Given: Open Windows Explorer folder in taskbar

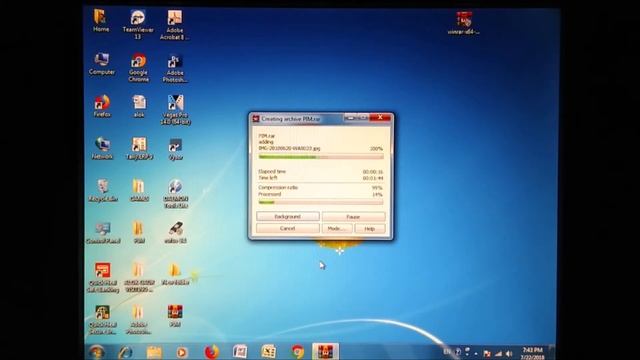Looking at the screenshot, I should (154, 352).
